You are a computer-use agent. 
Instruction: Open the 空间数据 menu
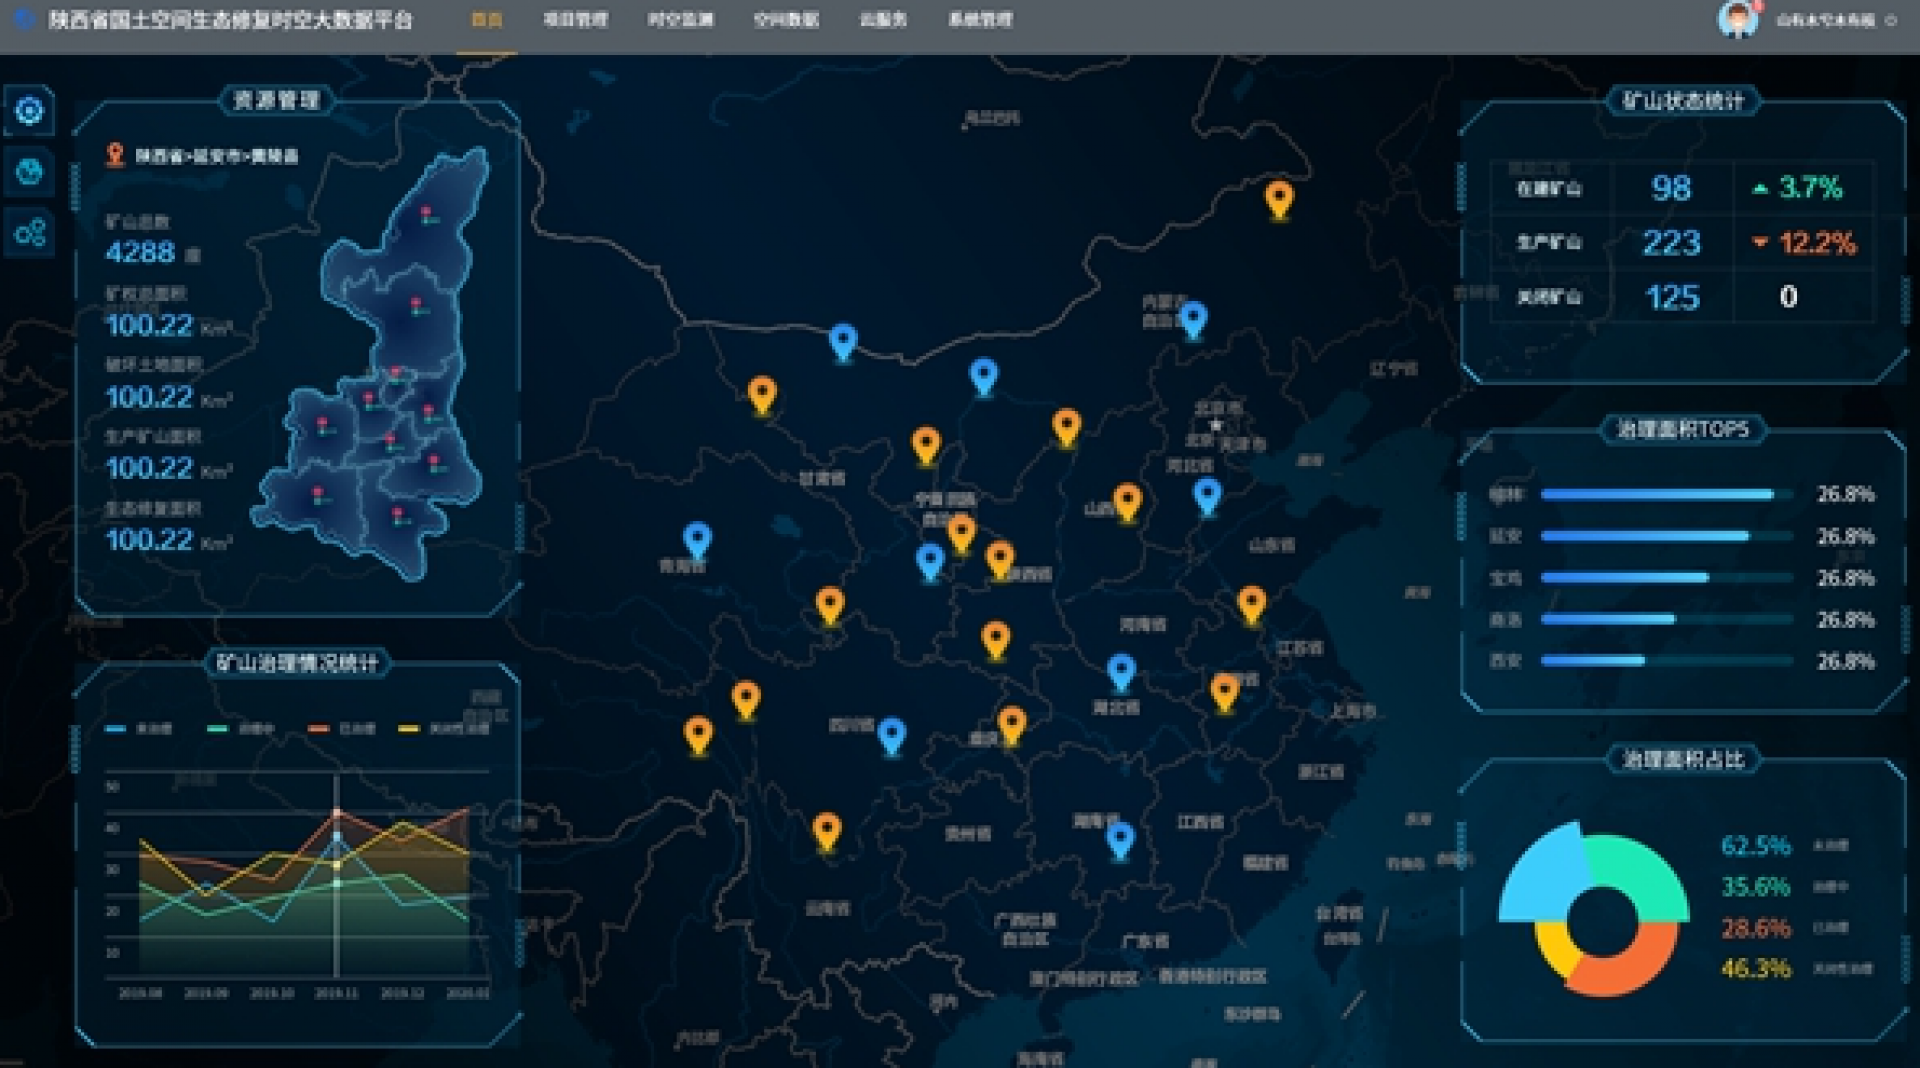tap(786, 20)
